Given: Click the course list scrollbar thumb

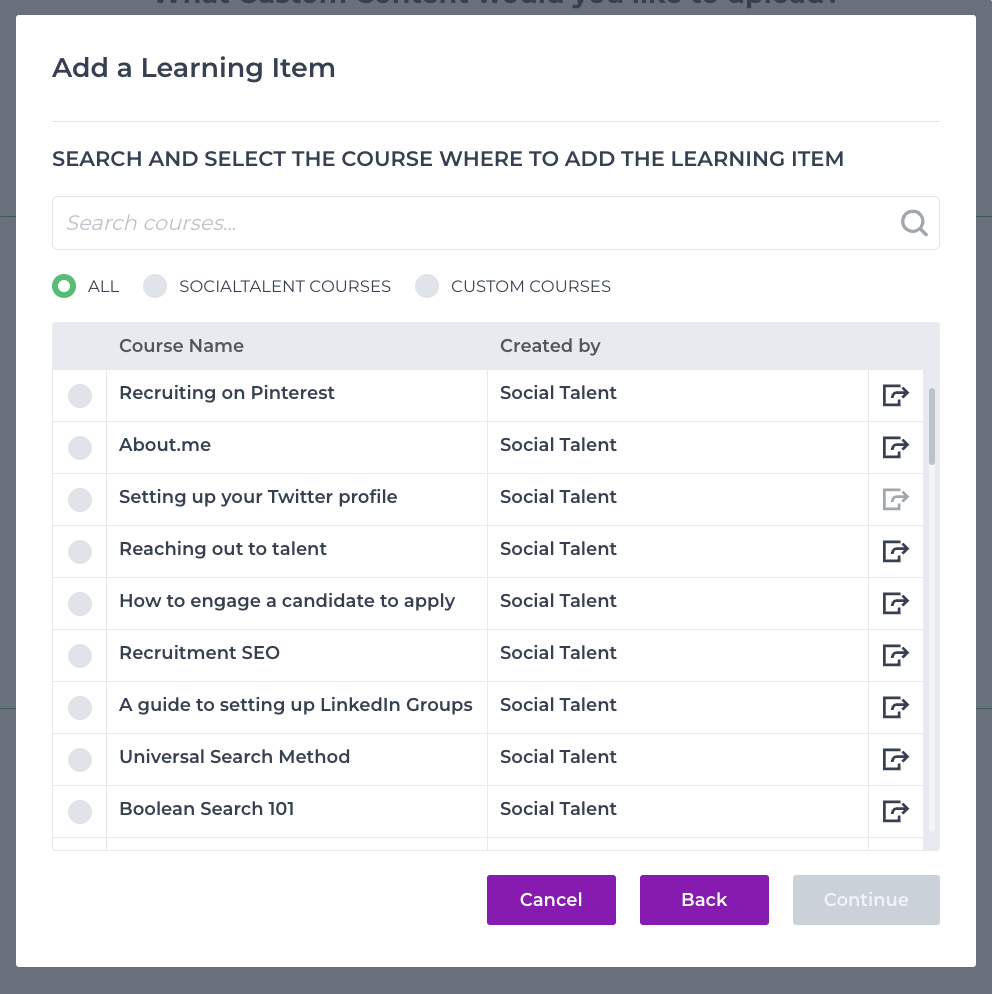Looking at the screenshot, I should tap(931, 426).
